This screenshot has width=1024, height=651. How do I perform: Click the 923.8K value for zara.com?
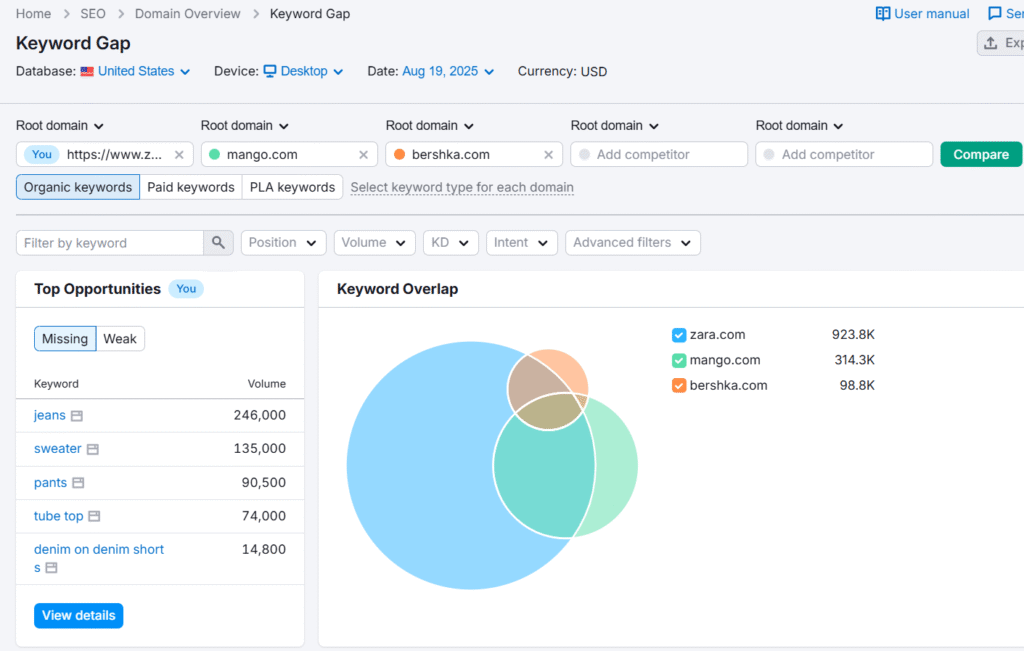pyautogui.click(x=853, y=335)
